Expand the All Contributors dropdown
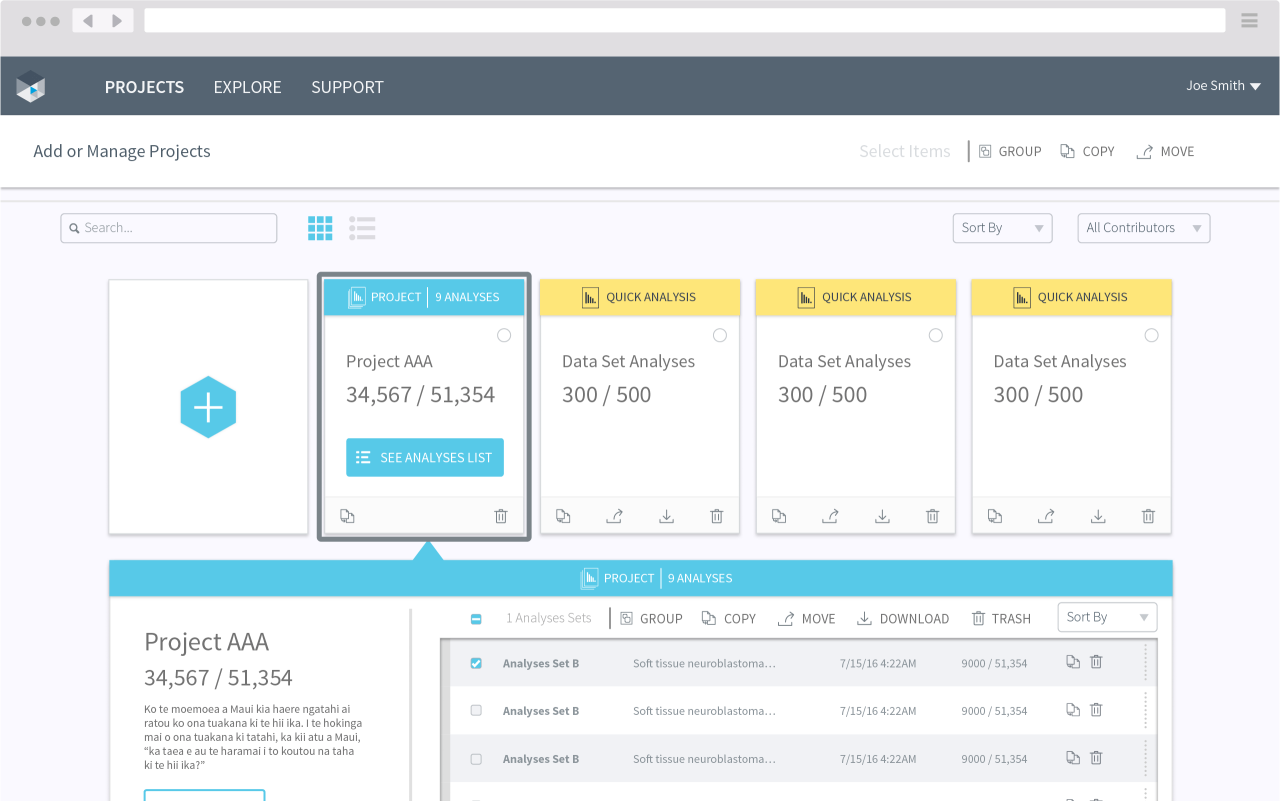The width and height of the screenshot is (1280, 801). click(1143, 228)
